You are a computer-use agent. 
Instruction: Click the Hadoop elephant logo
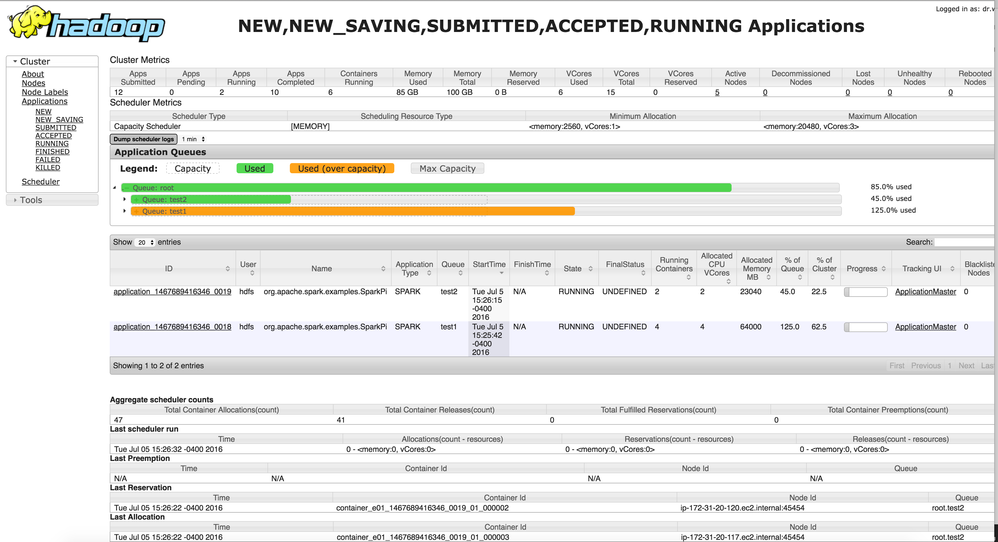[x=86, y=24]
